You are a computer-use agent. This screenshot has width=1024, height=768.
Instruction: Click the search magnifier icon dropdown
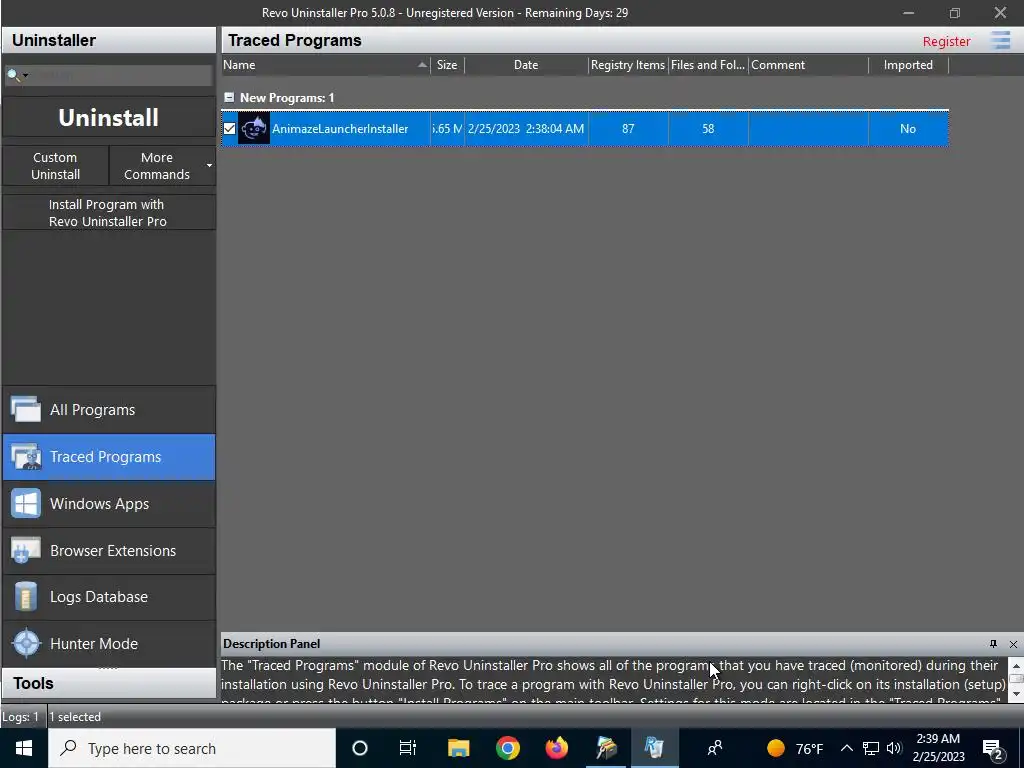(17, 75)
